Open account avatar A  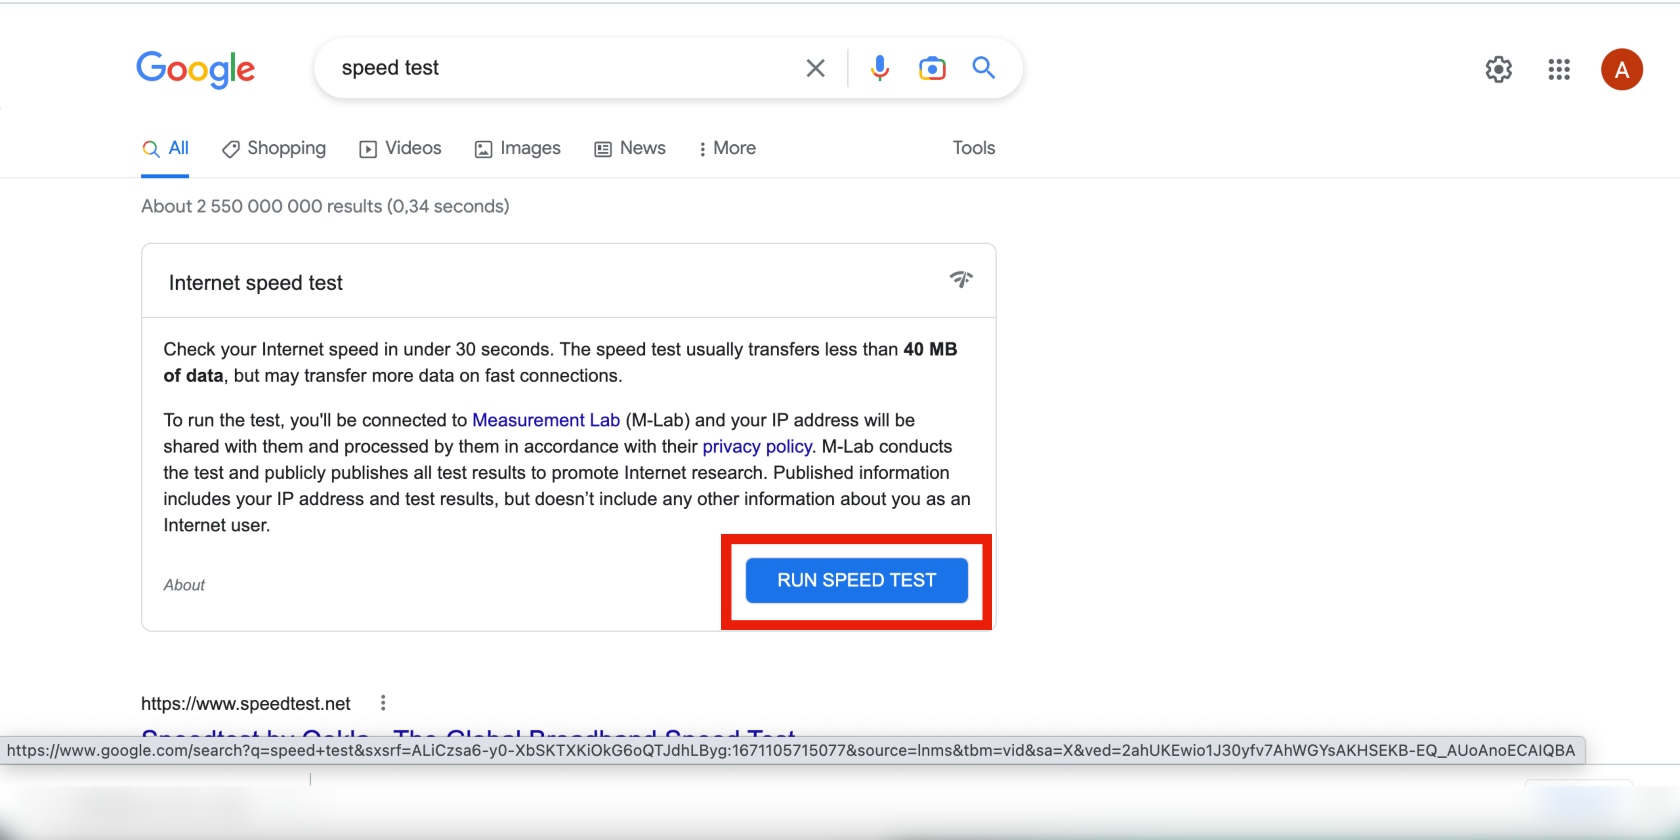coord(1622,69)
